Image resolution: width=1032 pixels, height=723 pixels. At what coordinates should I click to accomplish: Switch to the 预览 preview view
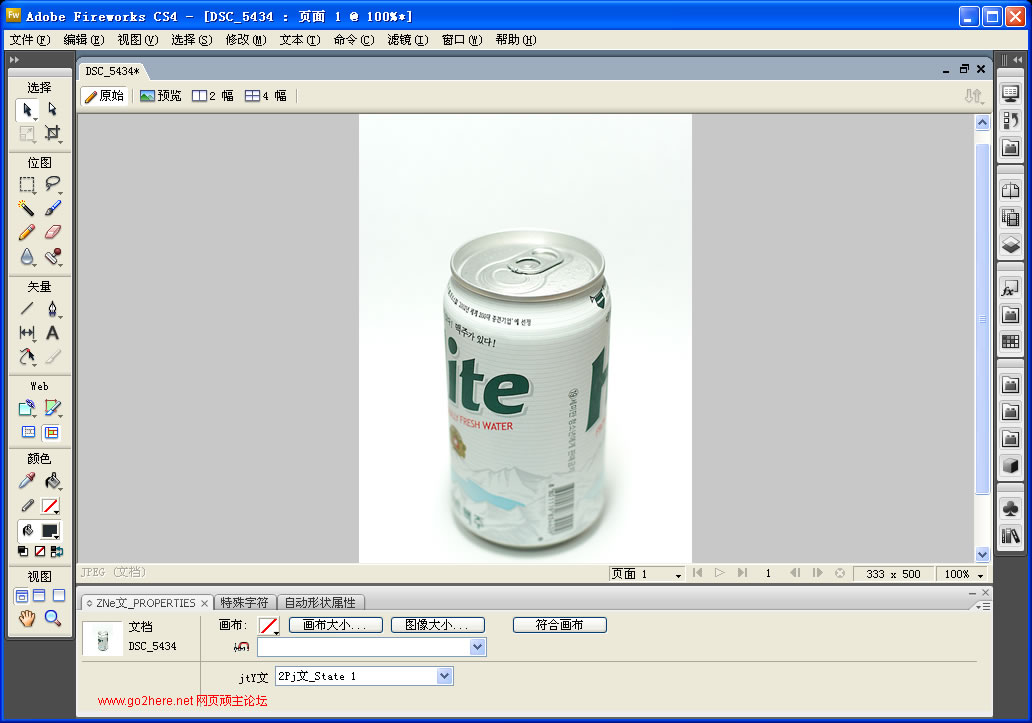tap(161, 96)
